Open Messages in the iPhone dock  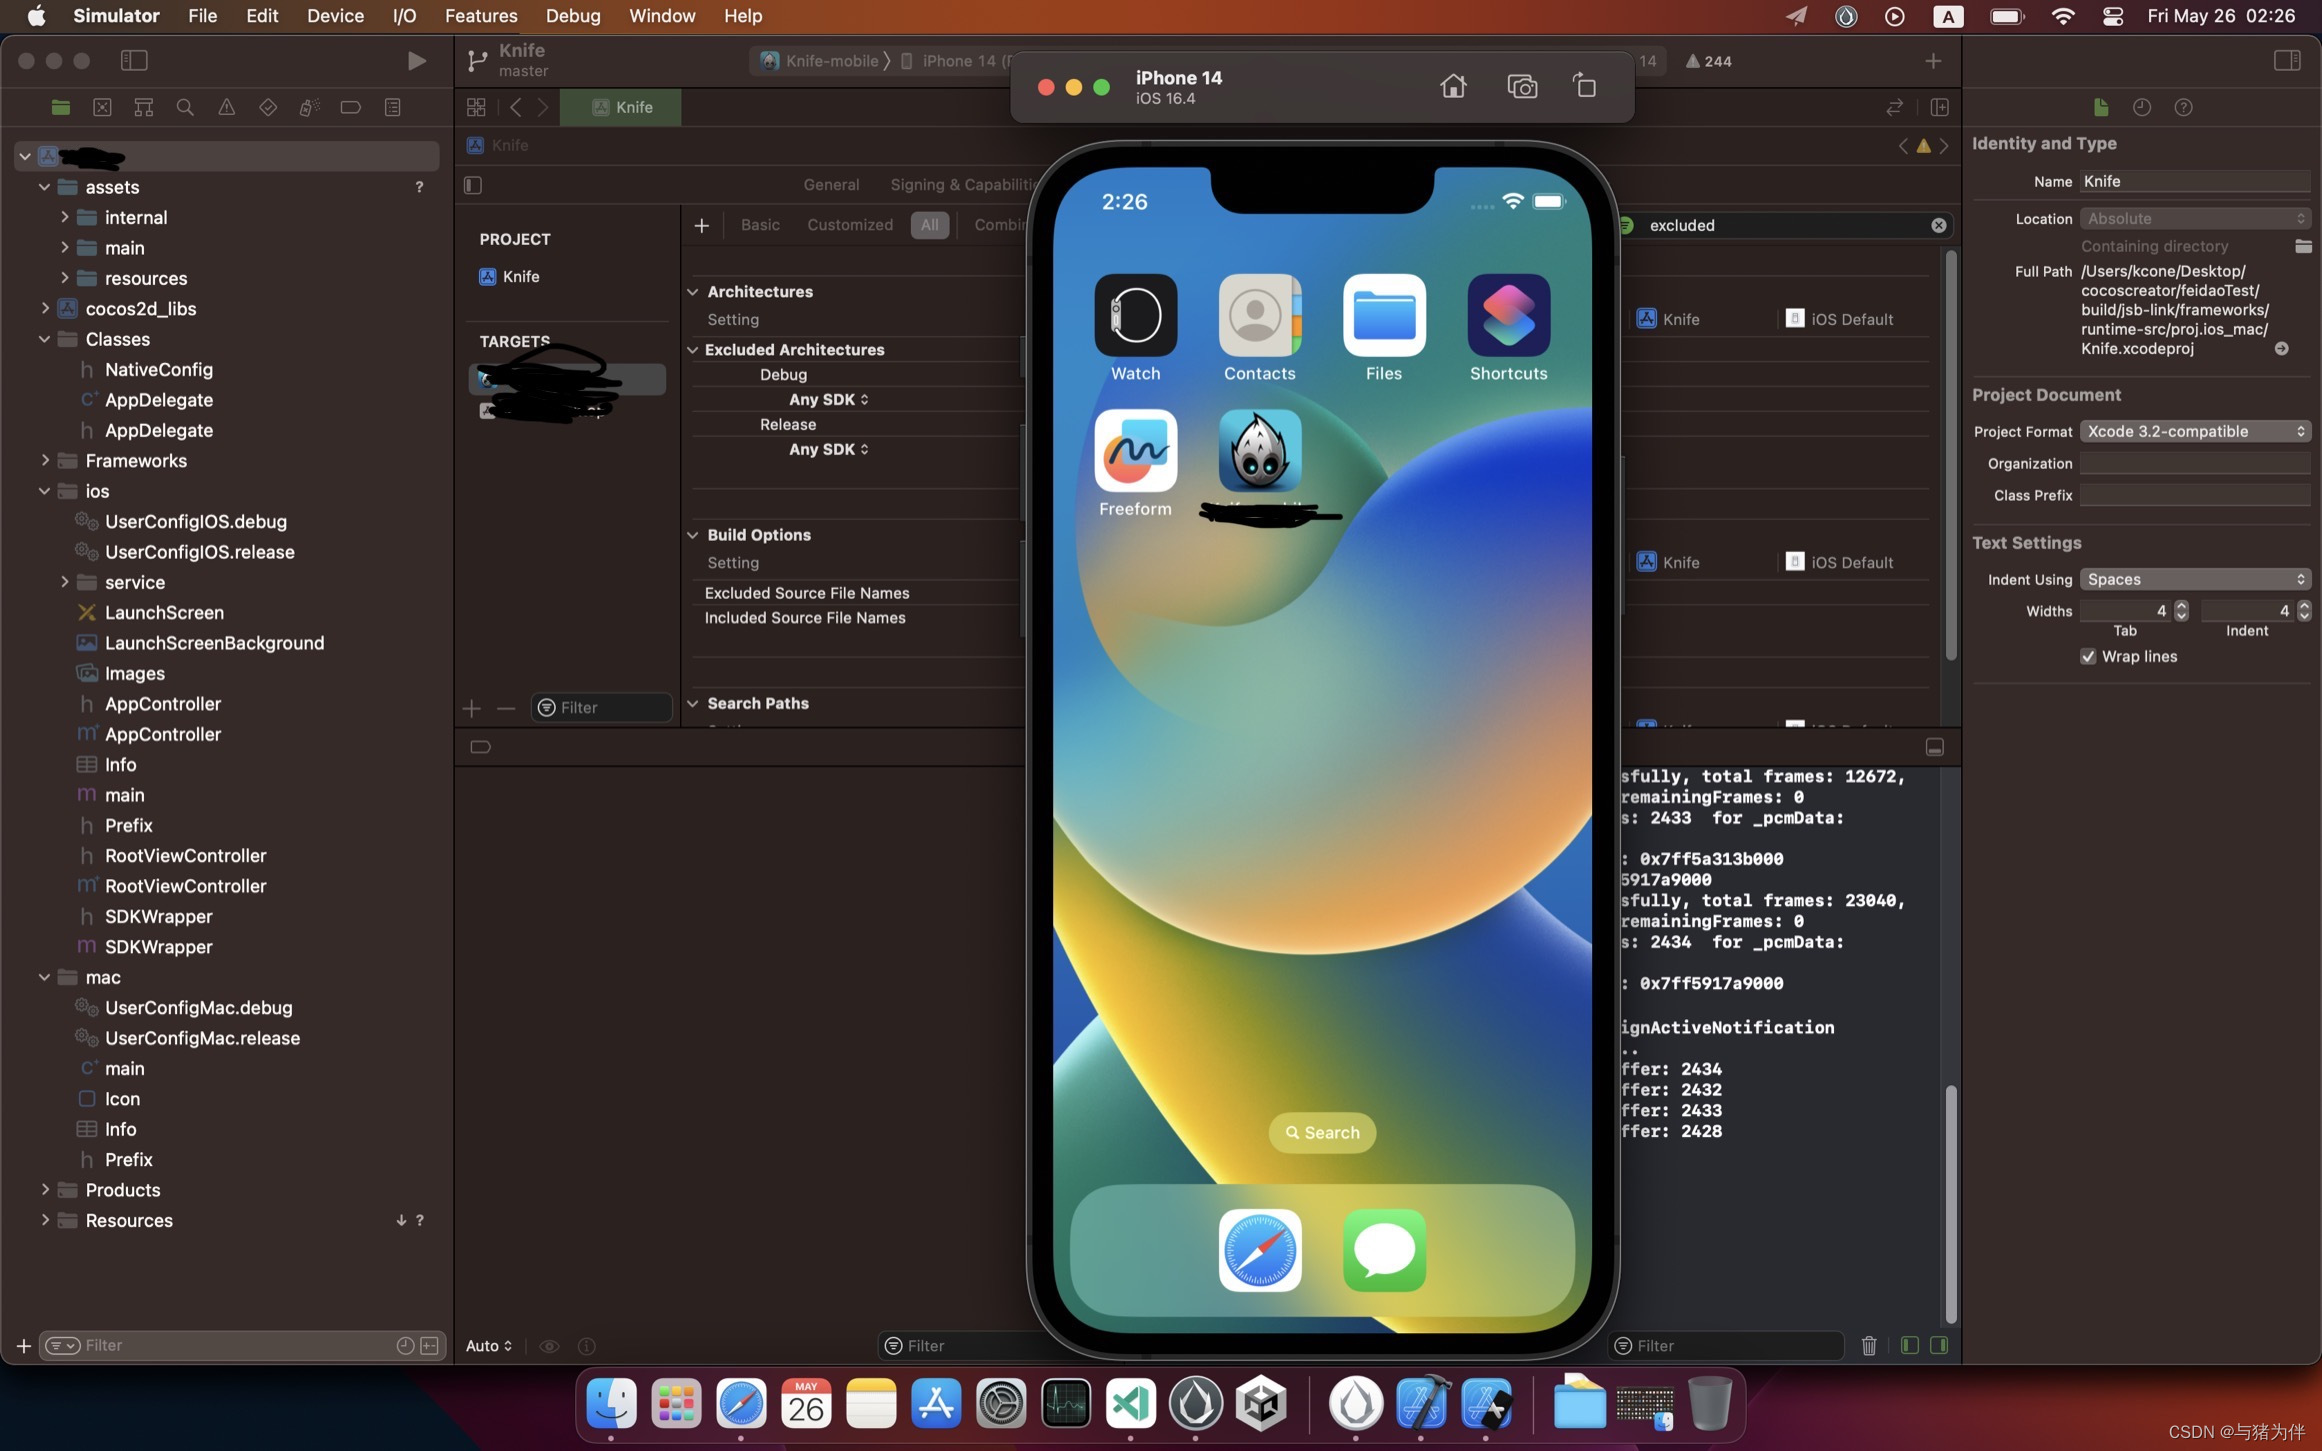pyautogui.click(x=1384, y=1250)
